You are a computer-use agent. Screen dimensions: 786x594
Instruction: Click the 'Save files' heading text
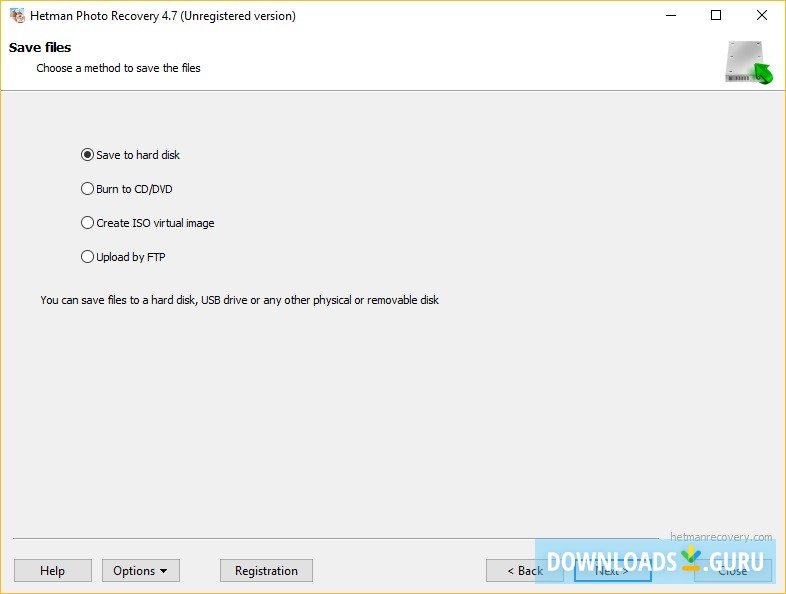pyautogui.click(x=40, y=48)
